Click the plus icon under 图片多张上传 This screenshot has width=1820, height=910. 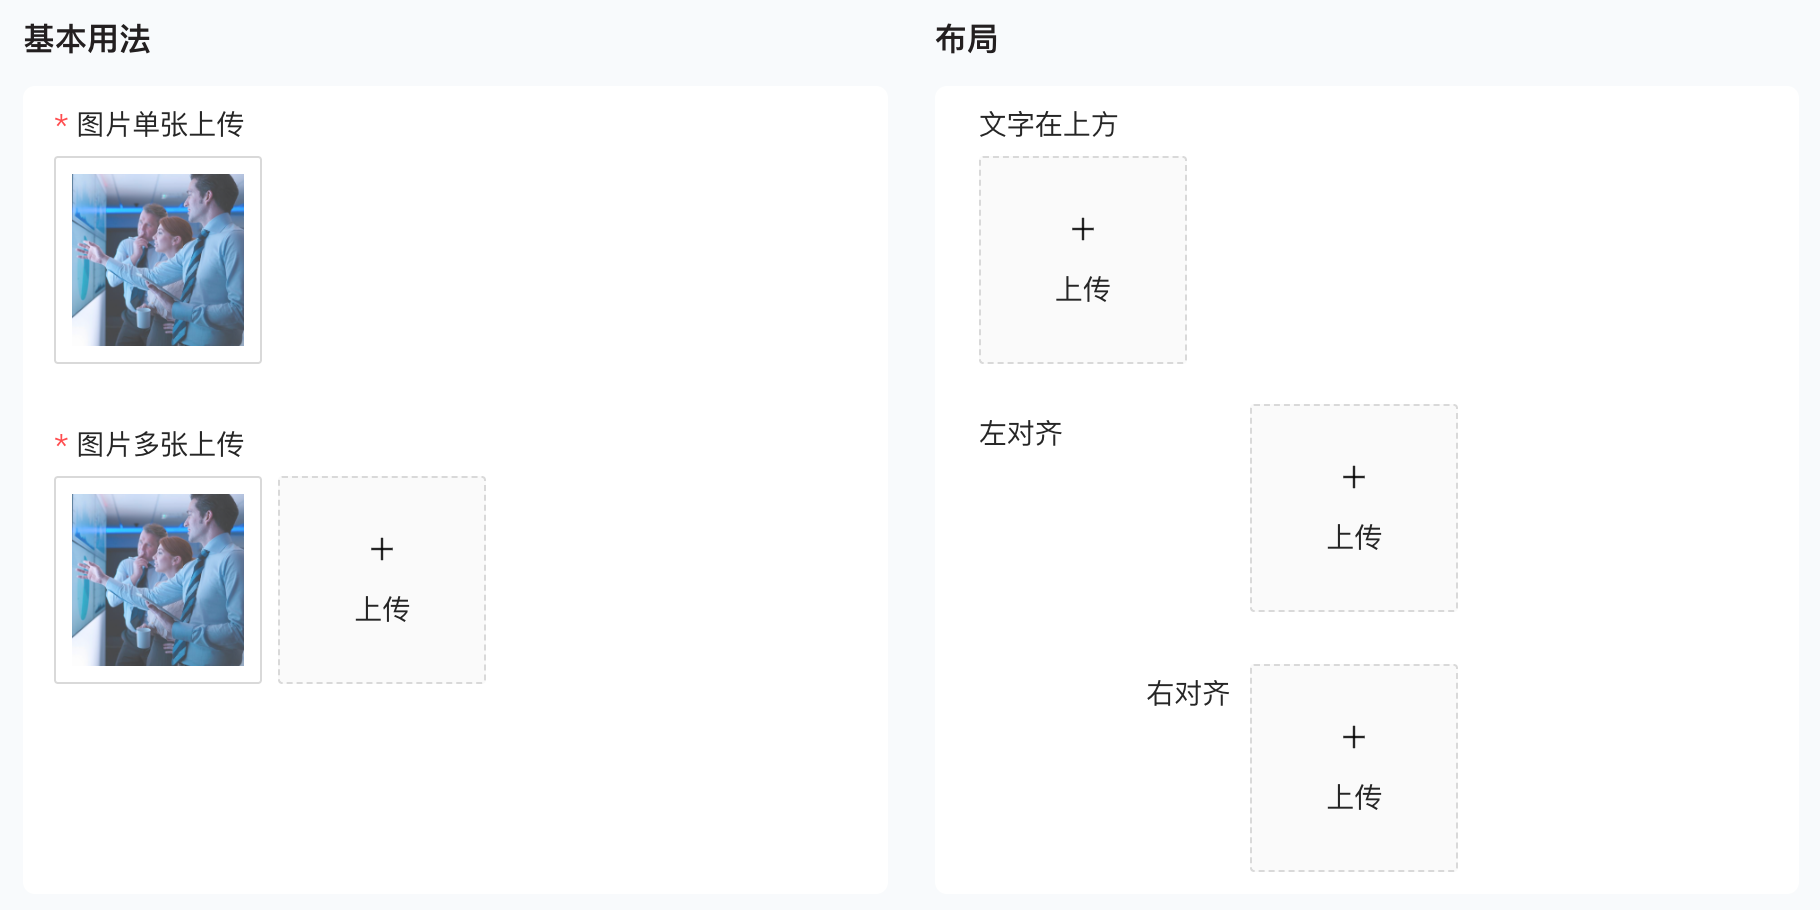click(382, 549)
